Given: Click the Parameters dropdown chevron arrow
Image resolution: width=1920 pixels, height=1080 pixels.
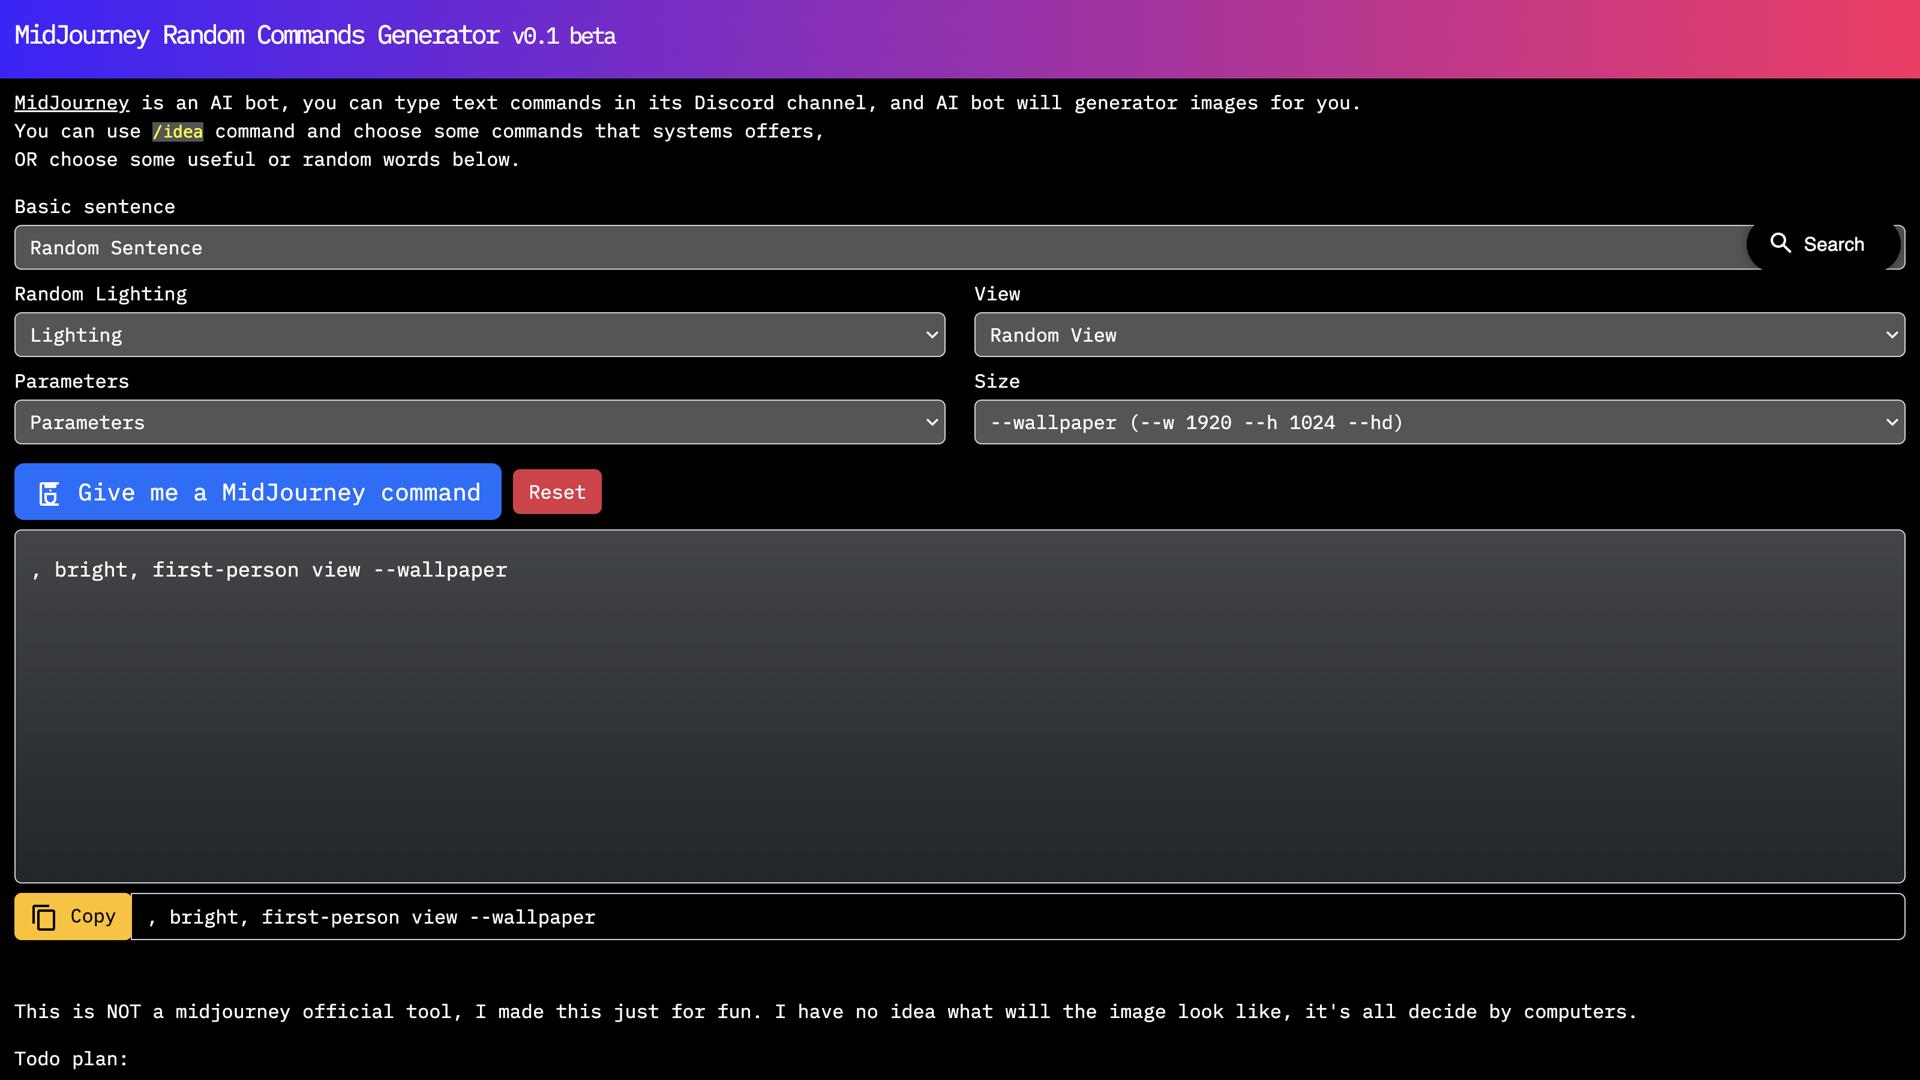Looking at the screenshot, I should (x=930, y=422).
